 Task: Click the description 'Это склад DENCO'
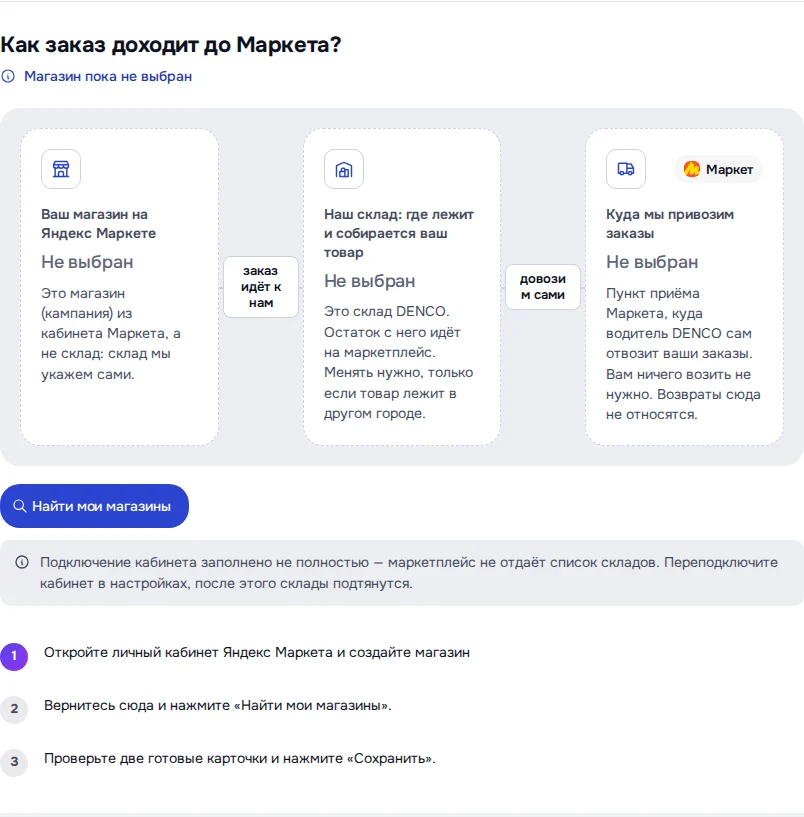click(399, 362)
